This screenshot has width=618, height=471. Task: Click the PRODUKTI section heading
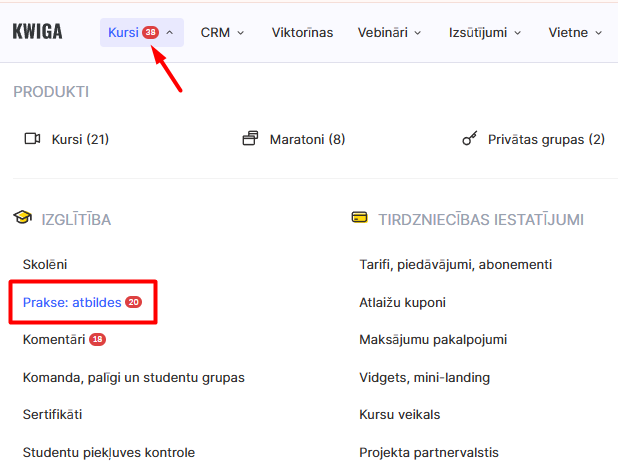click(51, 92)
